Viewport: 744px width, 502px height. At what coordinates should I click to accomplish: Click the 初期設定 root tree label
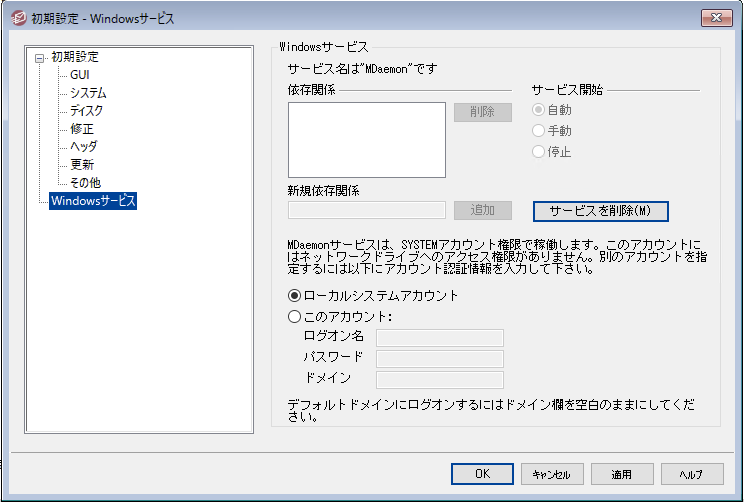tap(75, 57)
